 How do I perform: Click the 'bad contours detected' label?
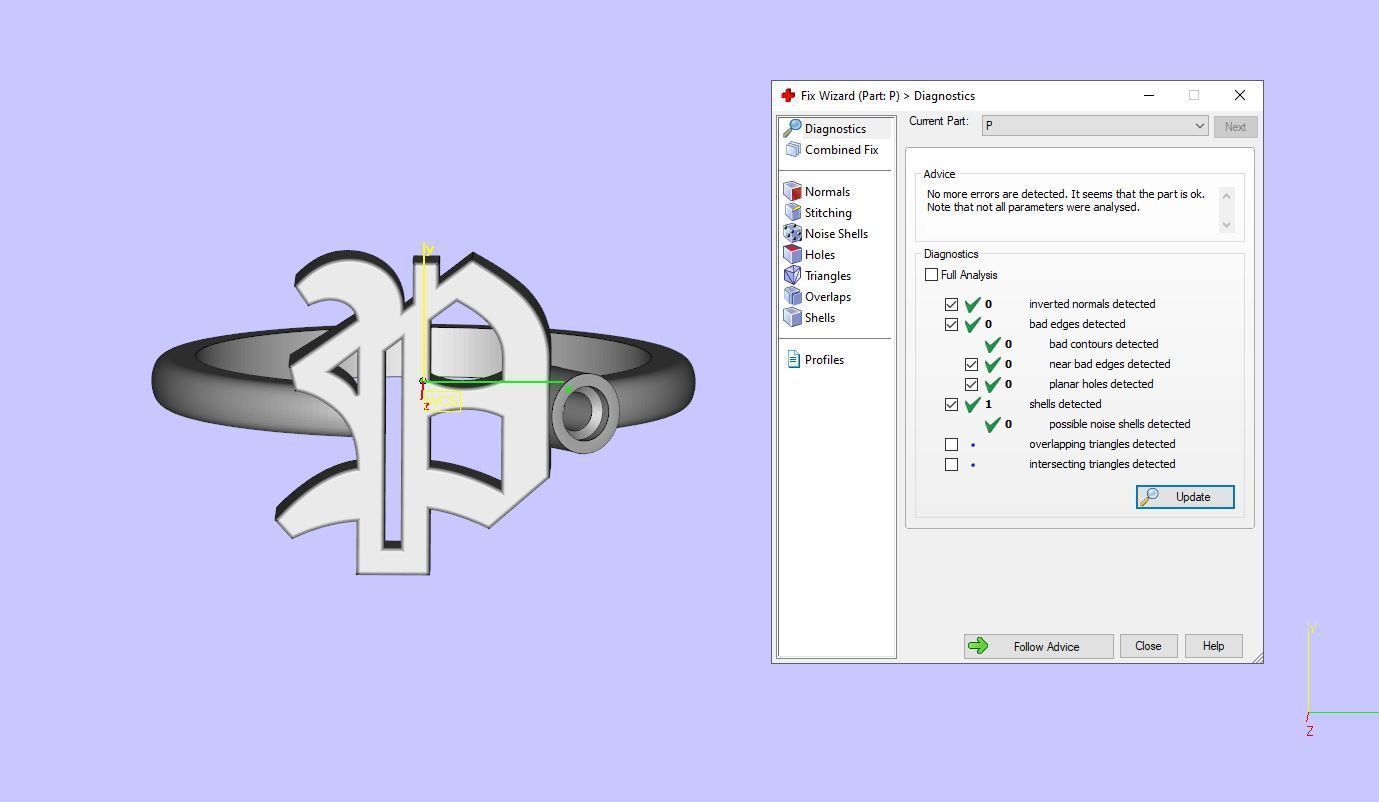tap(1103, 344)
